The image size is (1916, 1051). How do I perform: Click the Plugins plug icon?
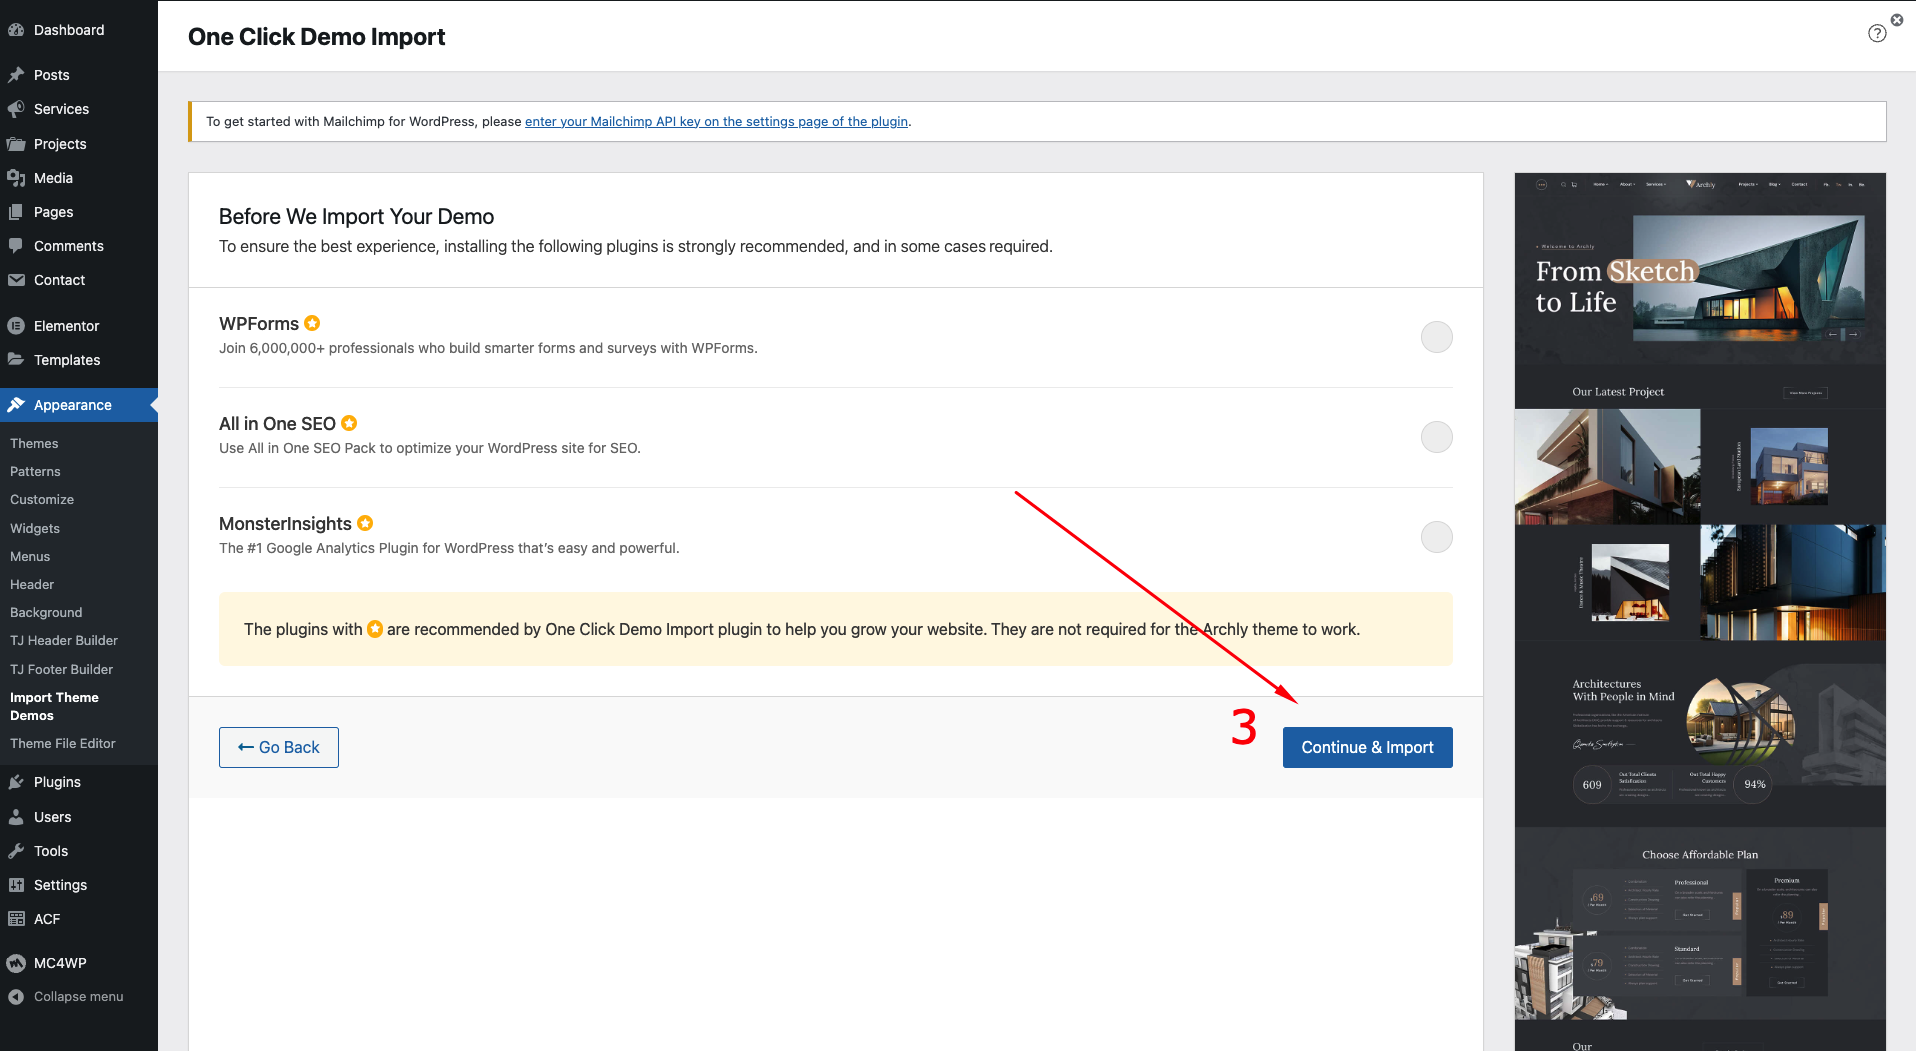point(16,782)
